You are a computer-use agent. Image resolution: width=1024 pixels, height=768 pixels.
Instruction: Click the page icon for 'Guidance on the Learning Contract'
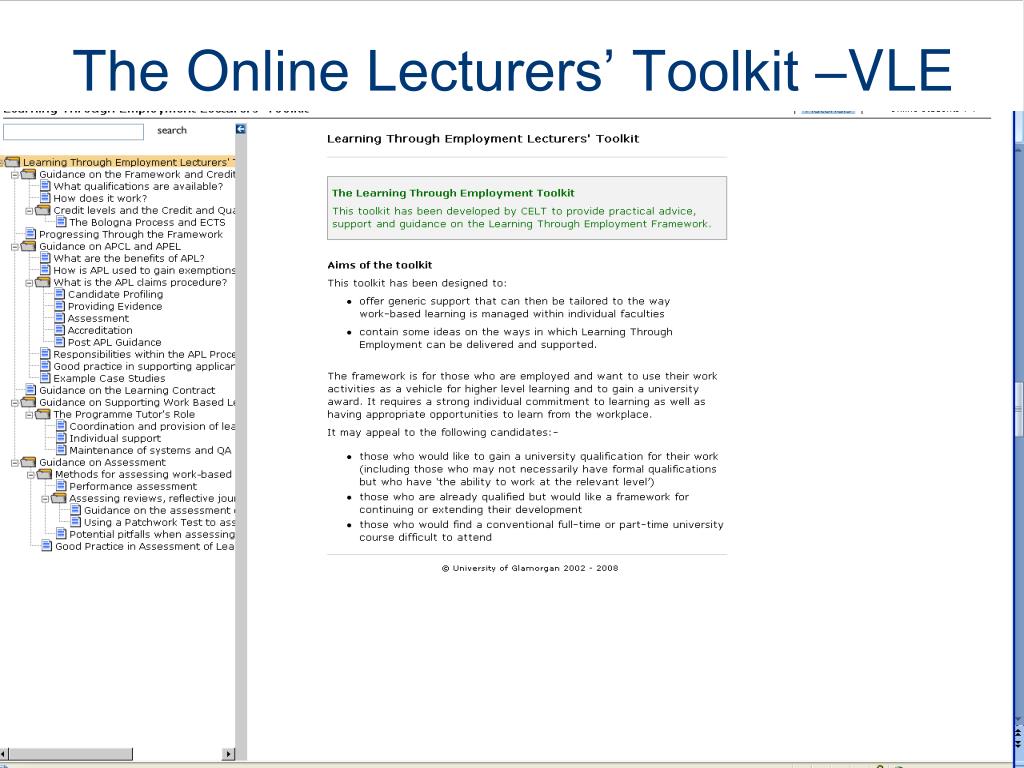[x=30, y=390]
